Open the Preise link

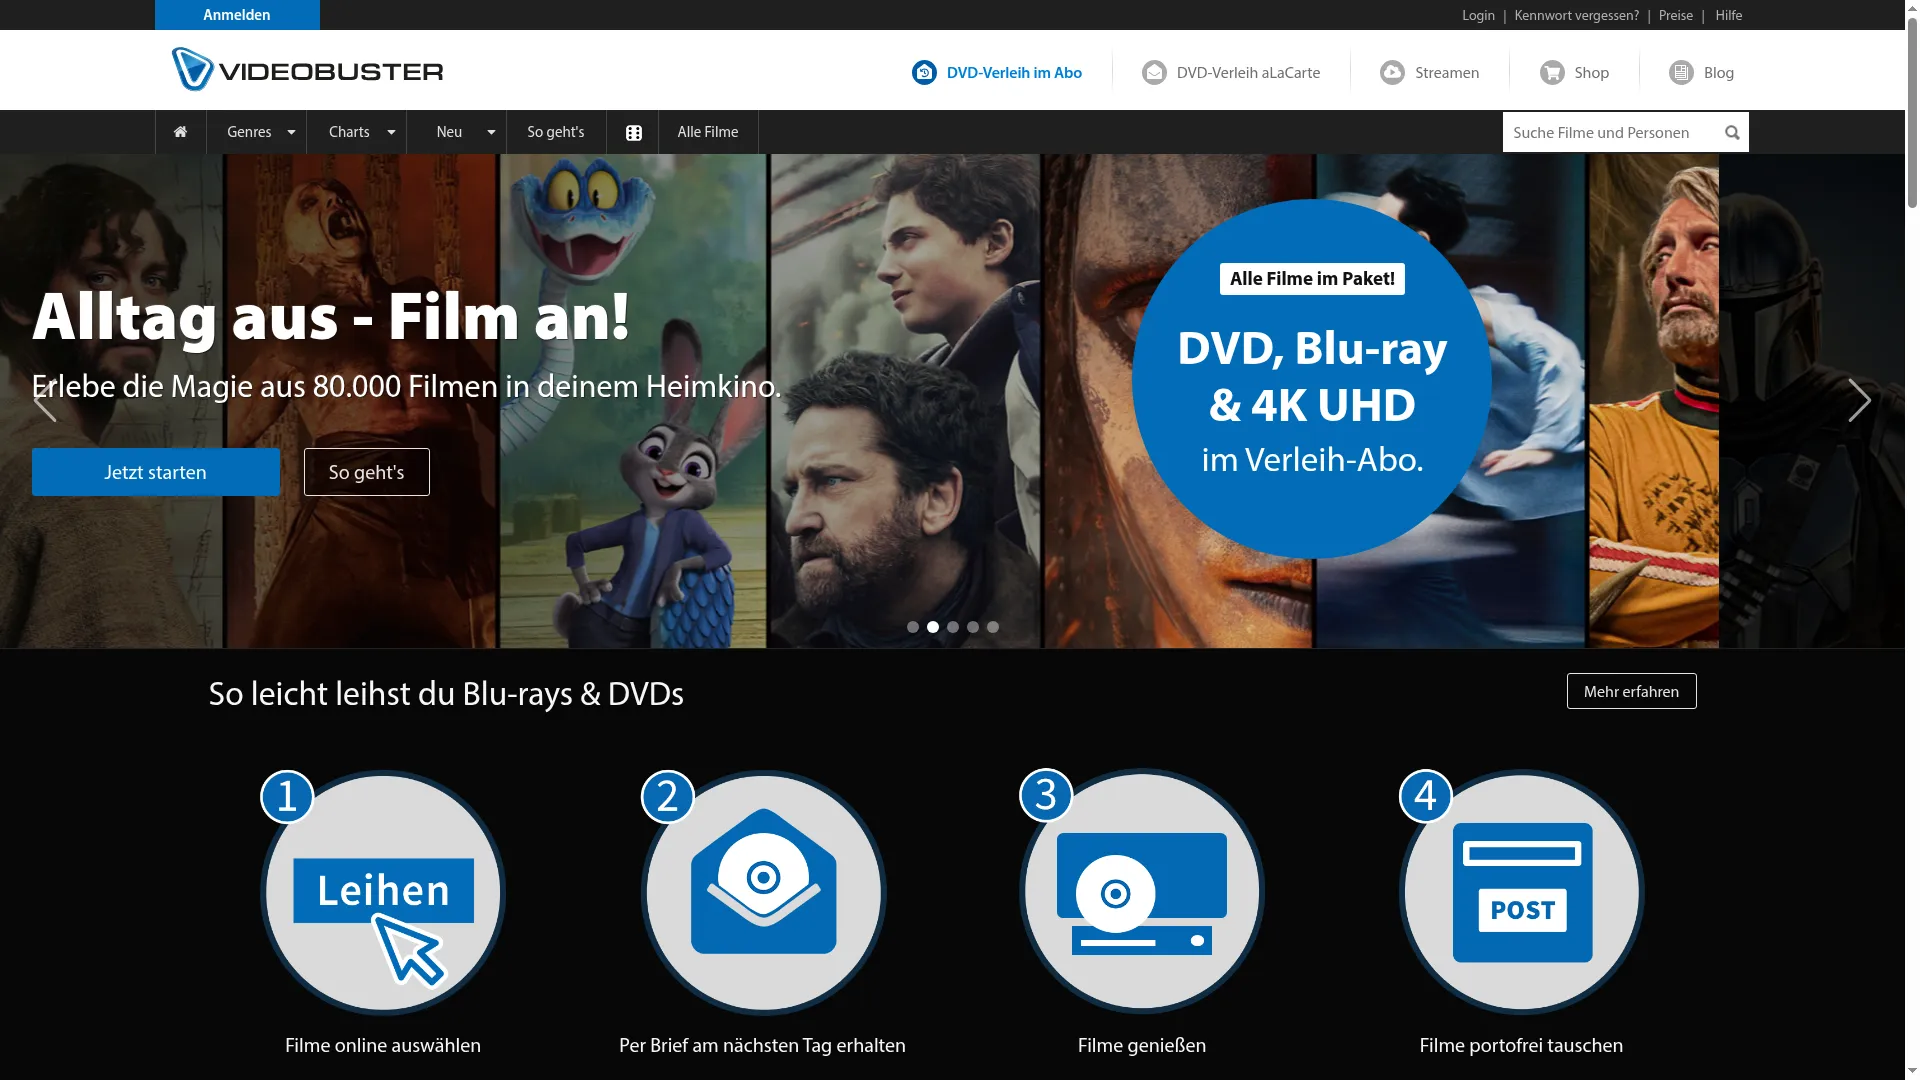coord(1675,15)
